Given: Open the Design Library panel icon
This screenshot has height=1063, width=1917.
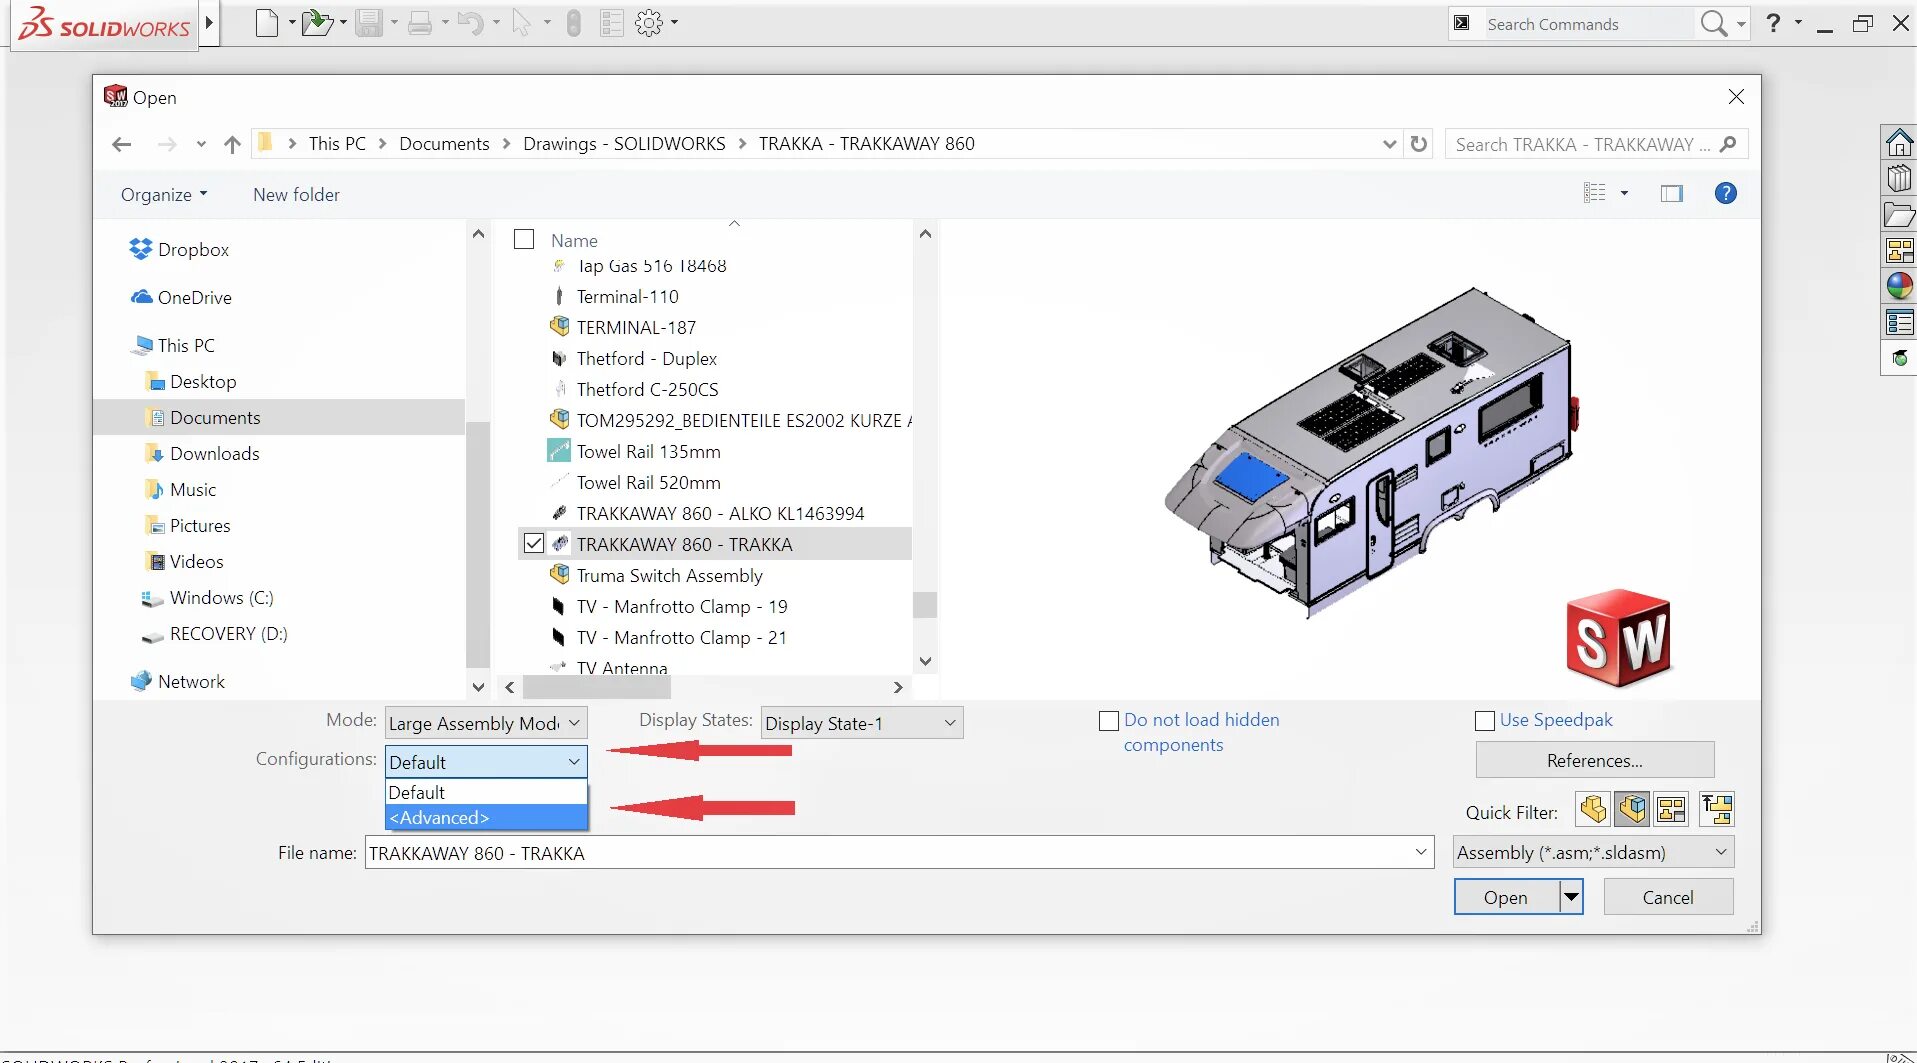Looking at the screenshot, I should tap(1899, 178).
